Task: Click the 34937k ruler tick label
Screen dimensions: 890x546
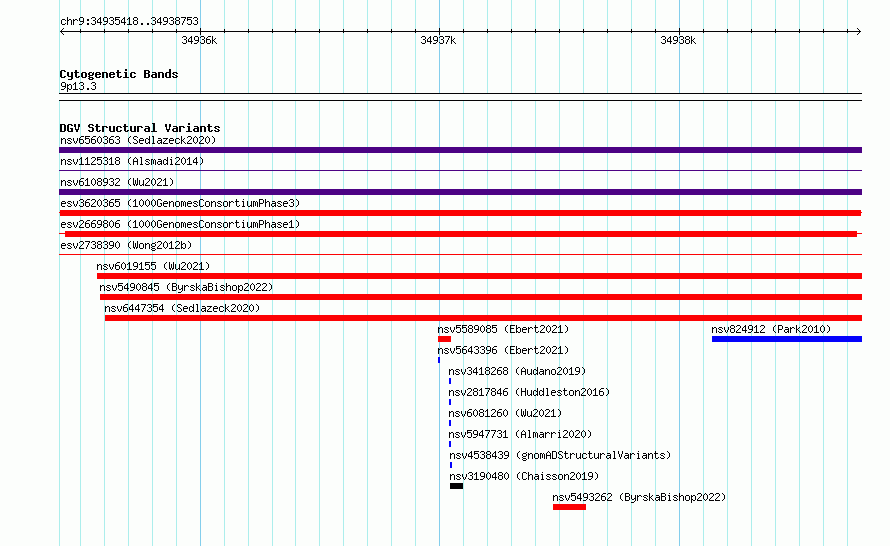Action: pyautogui.click(x=438, y=40)
